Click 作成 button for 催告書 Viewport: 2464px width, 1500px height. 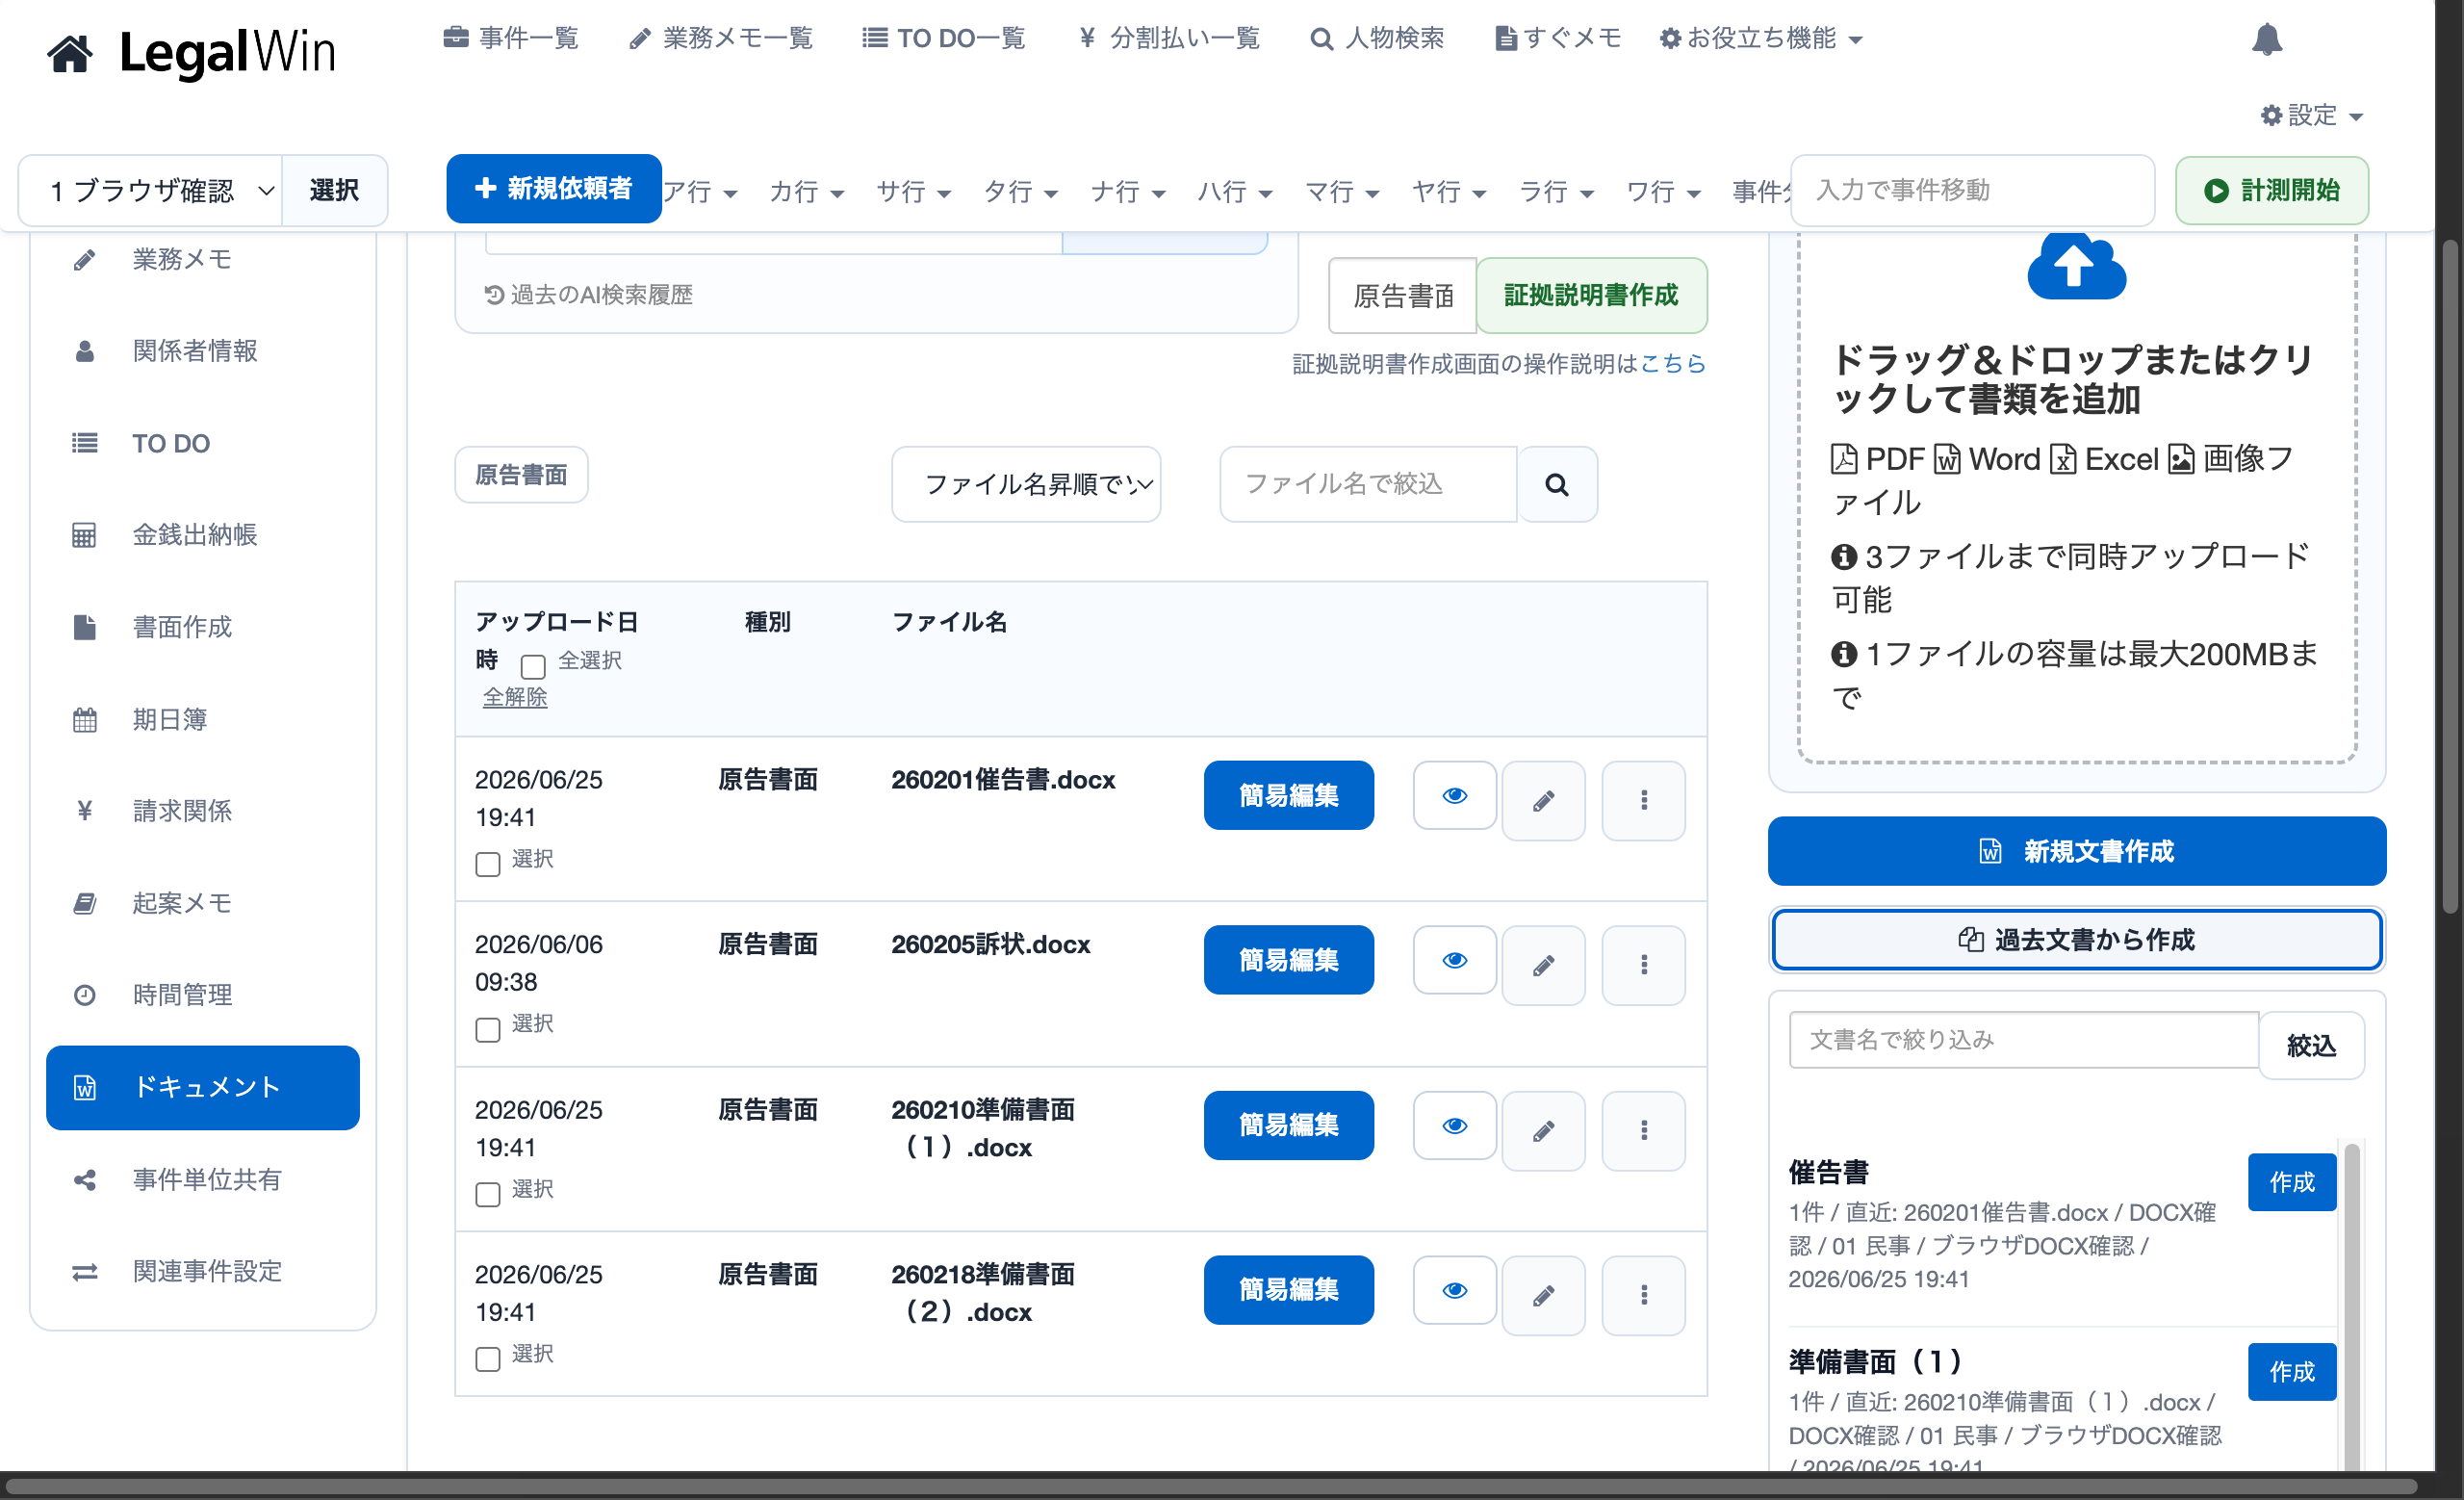[x=2292, y=1183]
